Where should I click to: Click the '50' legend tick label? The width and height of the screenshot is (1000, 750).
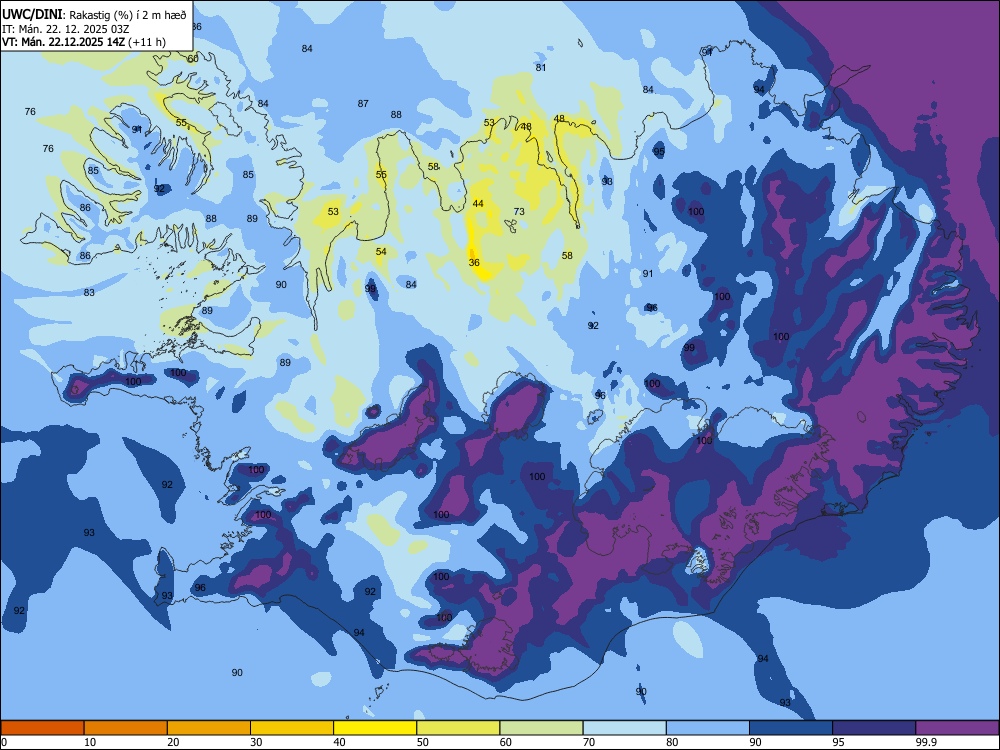(x=423, y=742)
